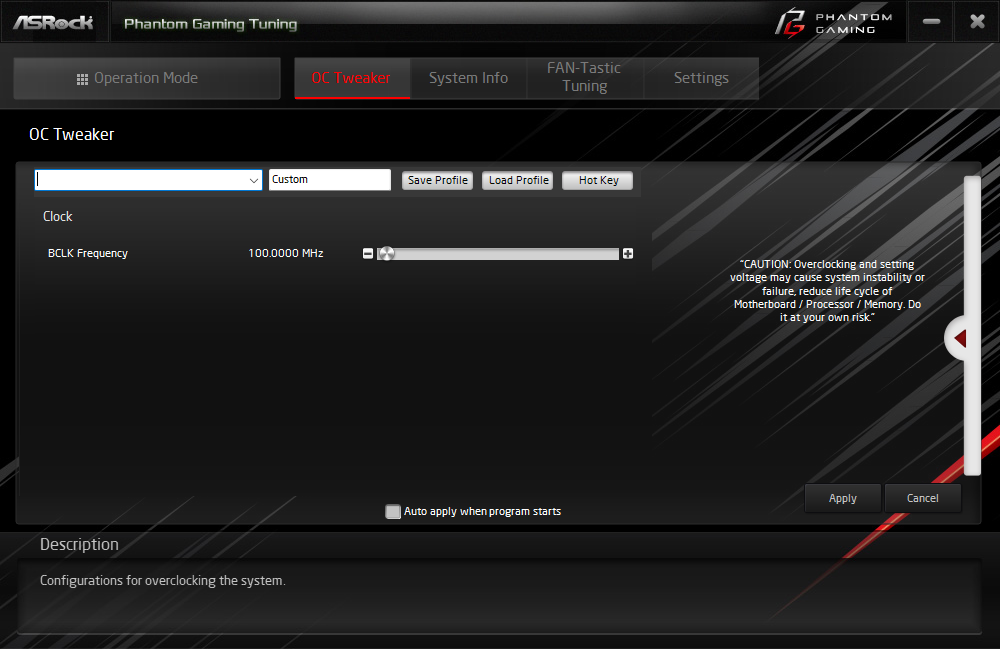
Task: Minimize the Phantom Gaming Tuning window
Action: click(x=931, y=22)
